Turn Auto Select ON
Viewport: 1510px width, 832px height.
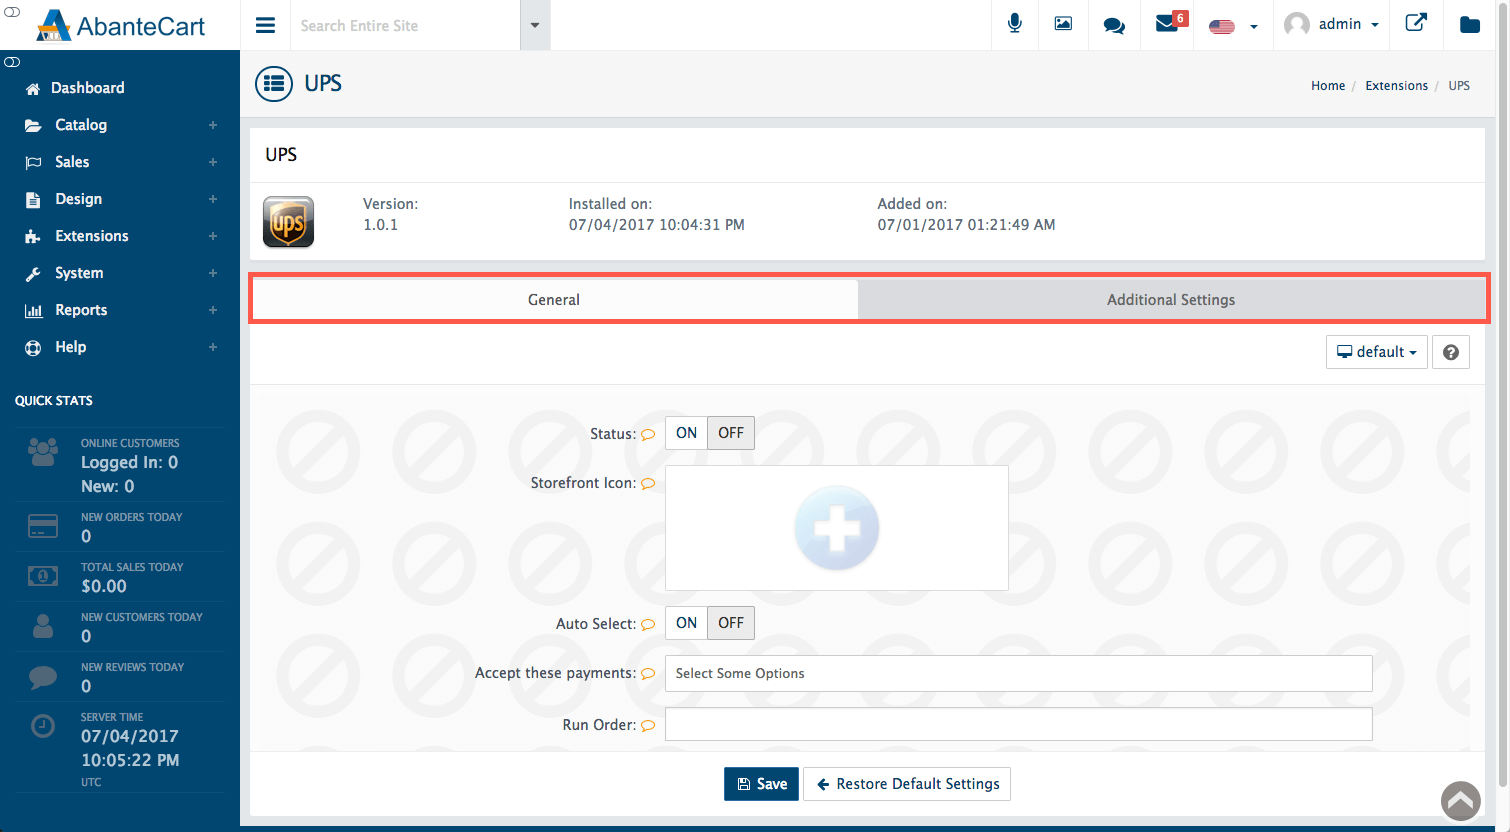(686, 623)
